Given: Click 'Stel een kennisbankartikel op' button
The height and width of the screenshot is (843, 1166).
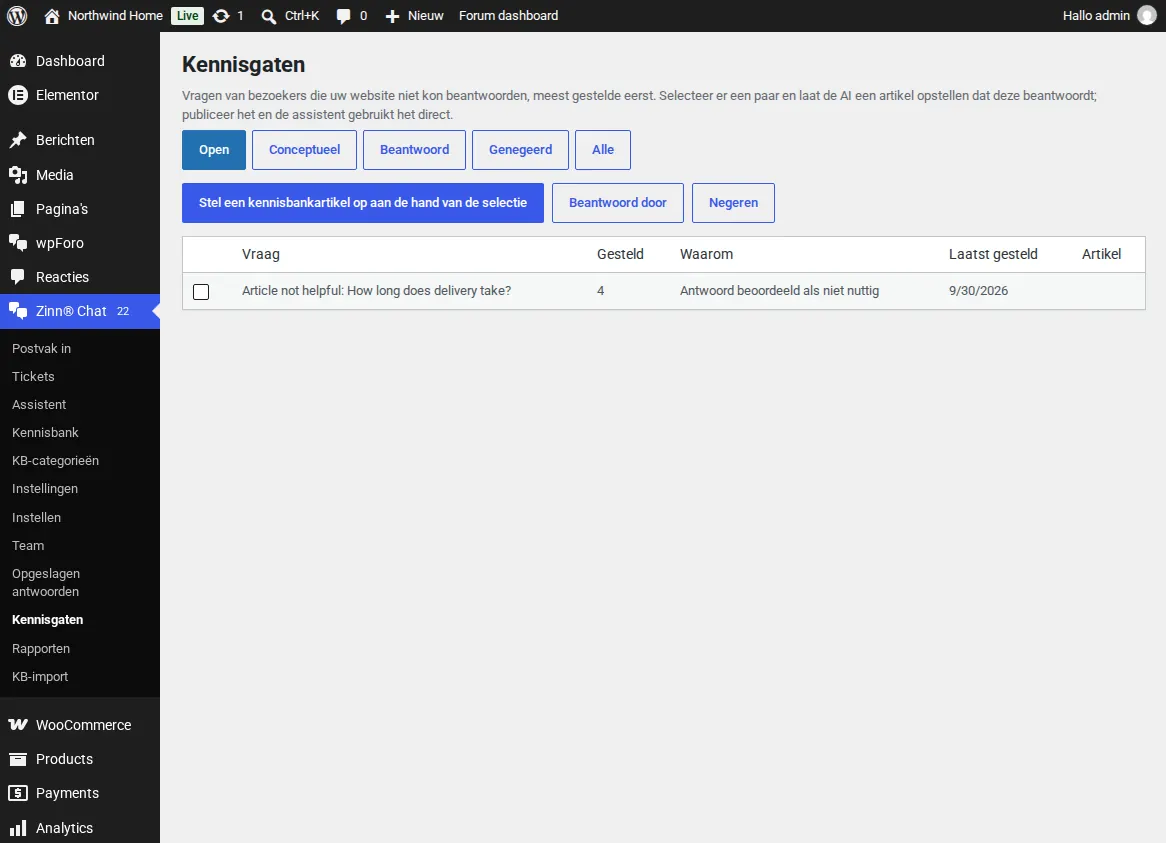Looking at the screenshot, I should [x=363, y=203].
